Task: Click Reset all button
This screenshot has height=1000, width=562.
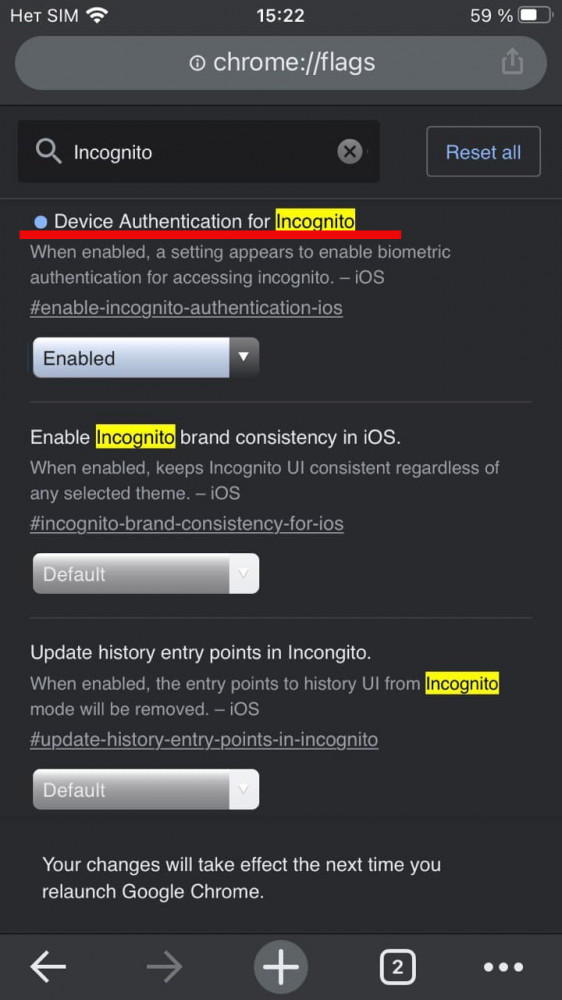Action: click(484, 152)
